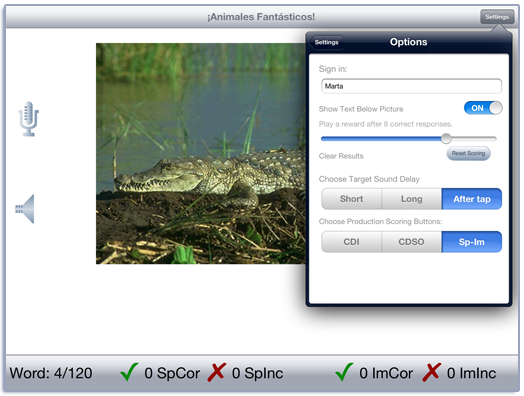Image resolution: width=524 pixels, height=396 pixels.
Task: Tap the speaker sound playback icon
Action: pyautogui.click(x=25, y=209)
